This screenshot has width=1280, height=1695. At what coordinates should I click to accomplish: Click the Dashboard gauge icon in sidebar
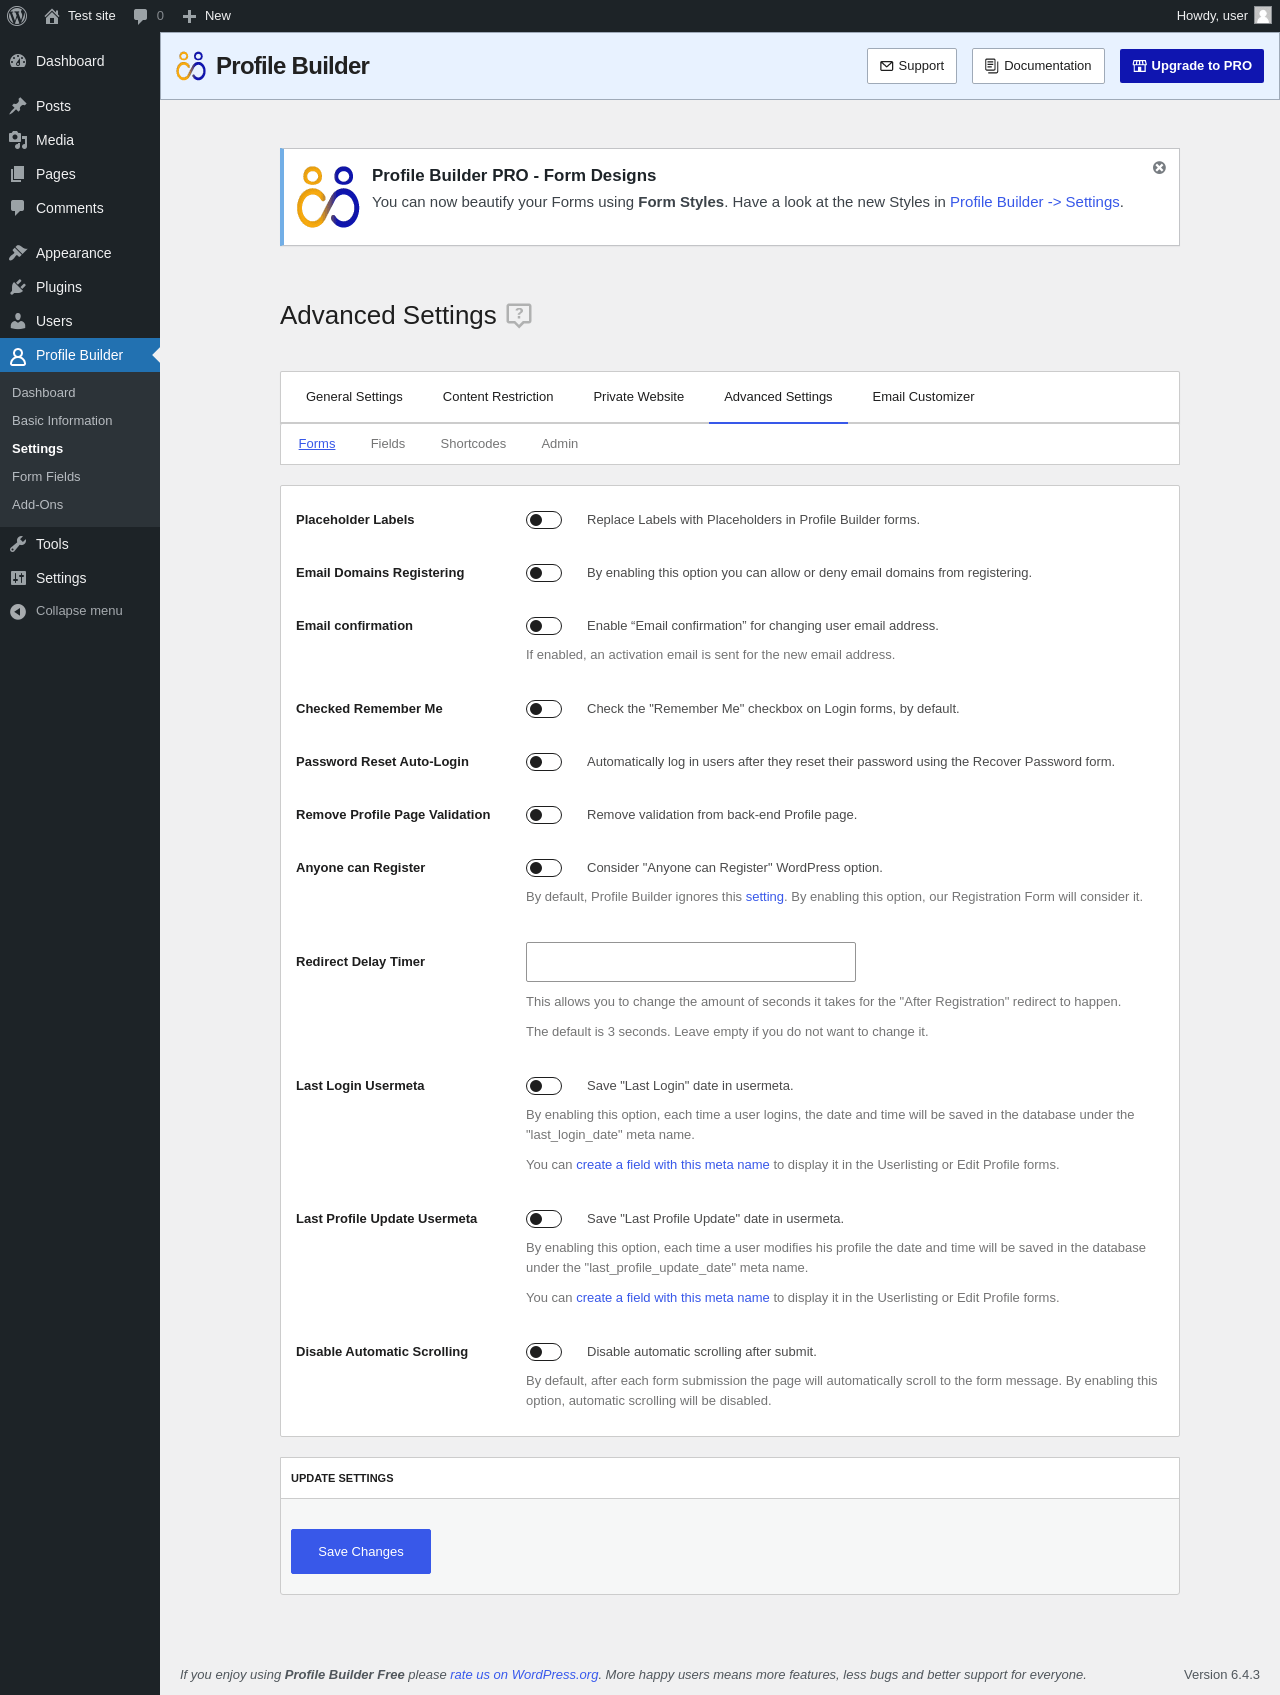(18, 61)
